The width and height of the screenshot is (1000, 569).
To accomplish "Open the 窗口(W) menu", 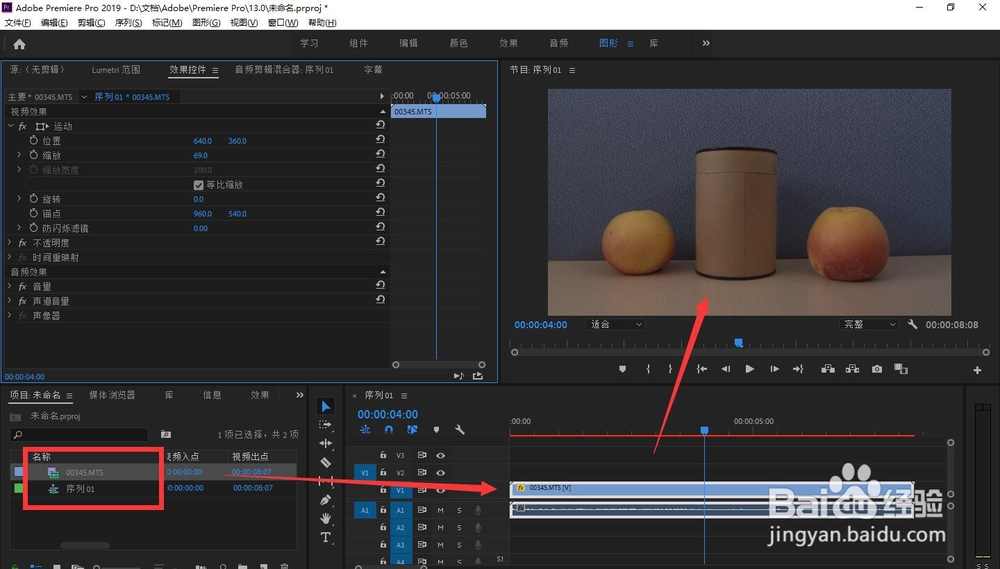I will coord(283,22).
